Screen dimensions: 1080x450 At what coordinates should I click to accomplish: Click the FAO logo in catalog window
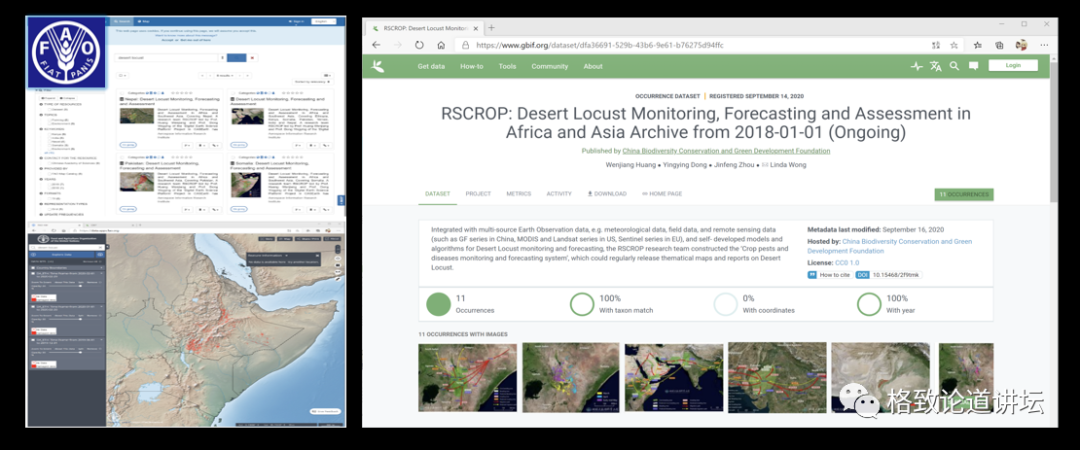click(x=66, y=52)
